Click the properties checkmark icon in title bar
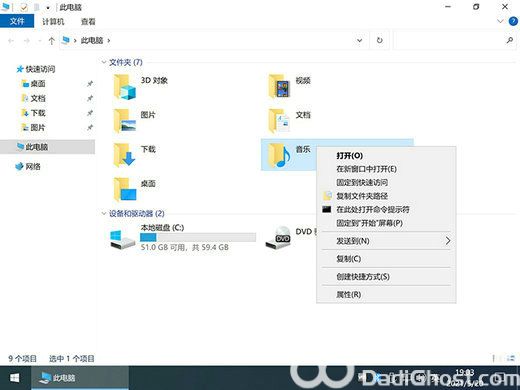 pyautogui.click(x=23, y=7)
